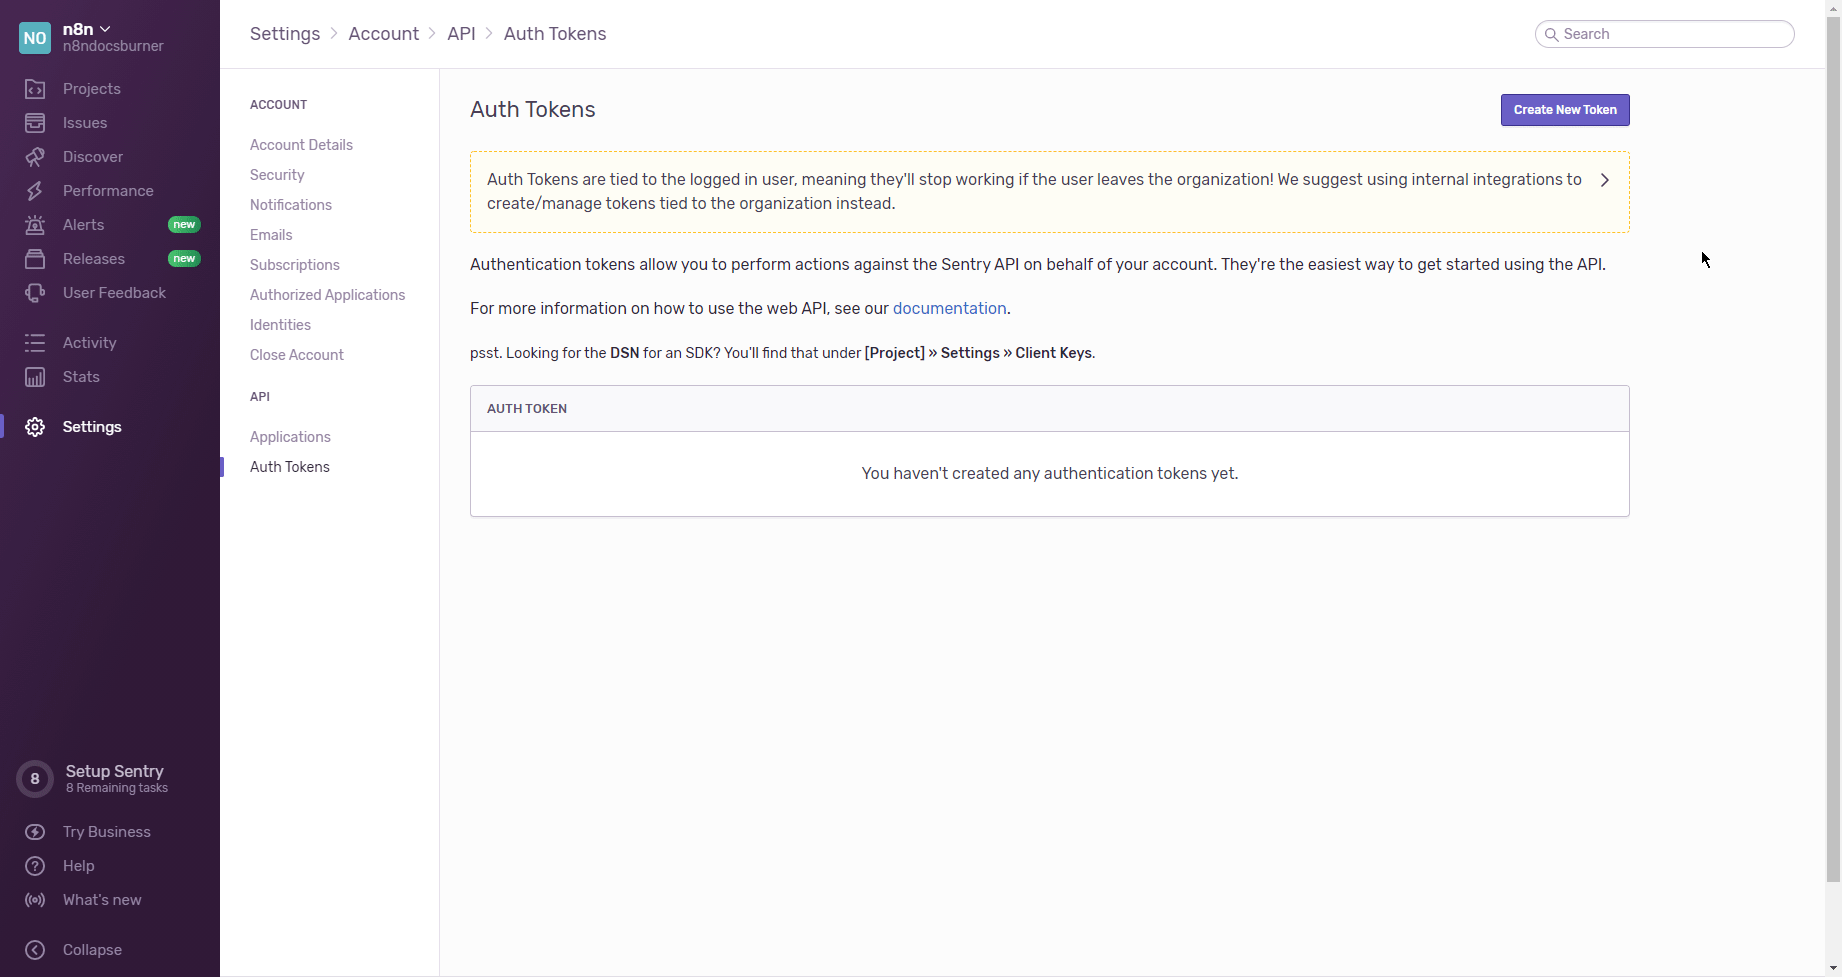Open Performance via its lightning icon
This screenshot has height=977, width=1842.
coord(35,191)
